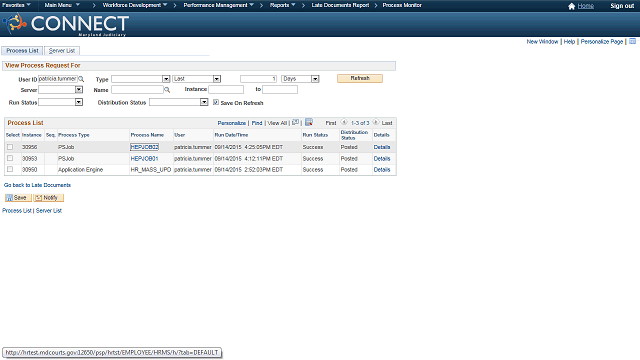The image size is (640, 360).
Task: Click Instance column header
Action: pyautogui.click(x=32, y=135)
